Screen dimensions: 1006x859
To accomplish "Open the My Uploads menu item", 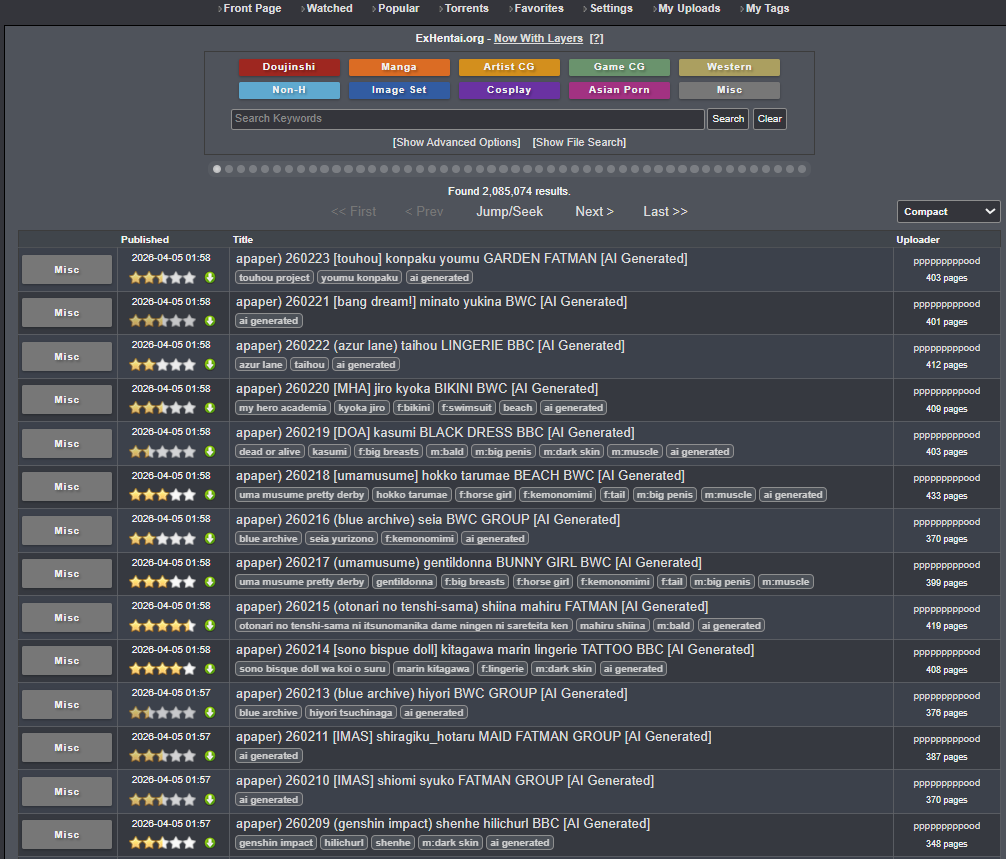I will tap(689, 8).
